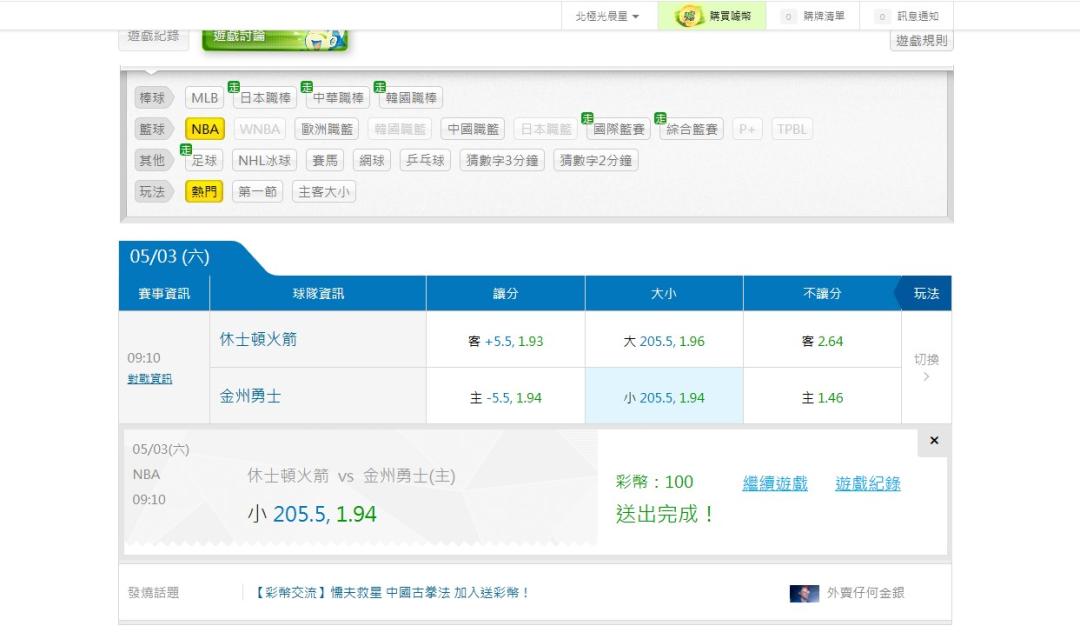Screen dimensions: 1080x639
Task: Open the 遊戲討論 green banner
Action: [x=275, y=39]
